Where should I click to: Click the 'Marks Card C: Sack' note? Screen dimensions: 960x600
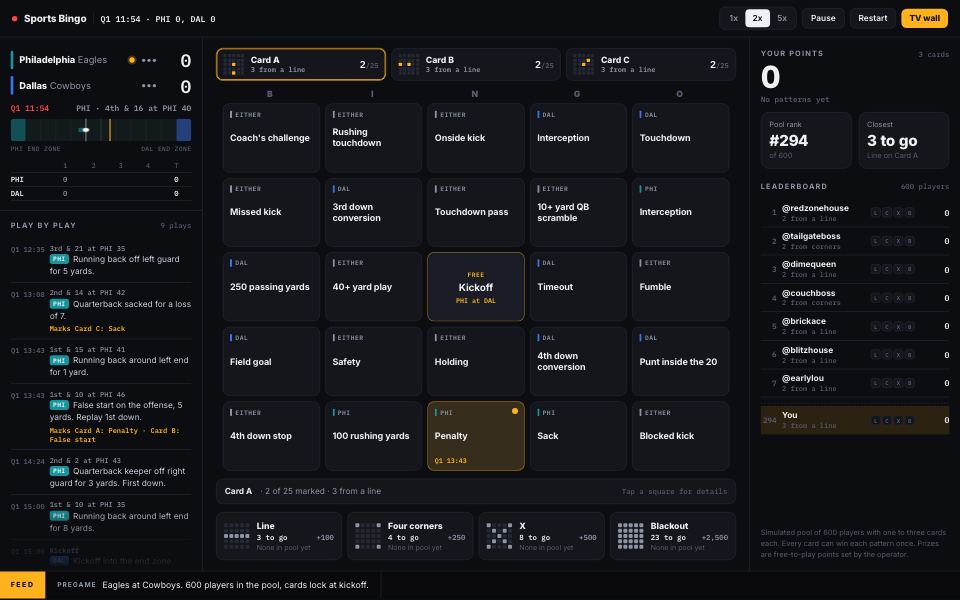tap(87, 329)
